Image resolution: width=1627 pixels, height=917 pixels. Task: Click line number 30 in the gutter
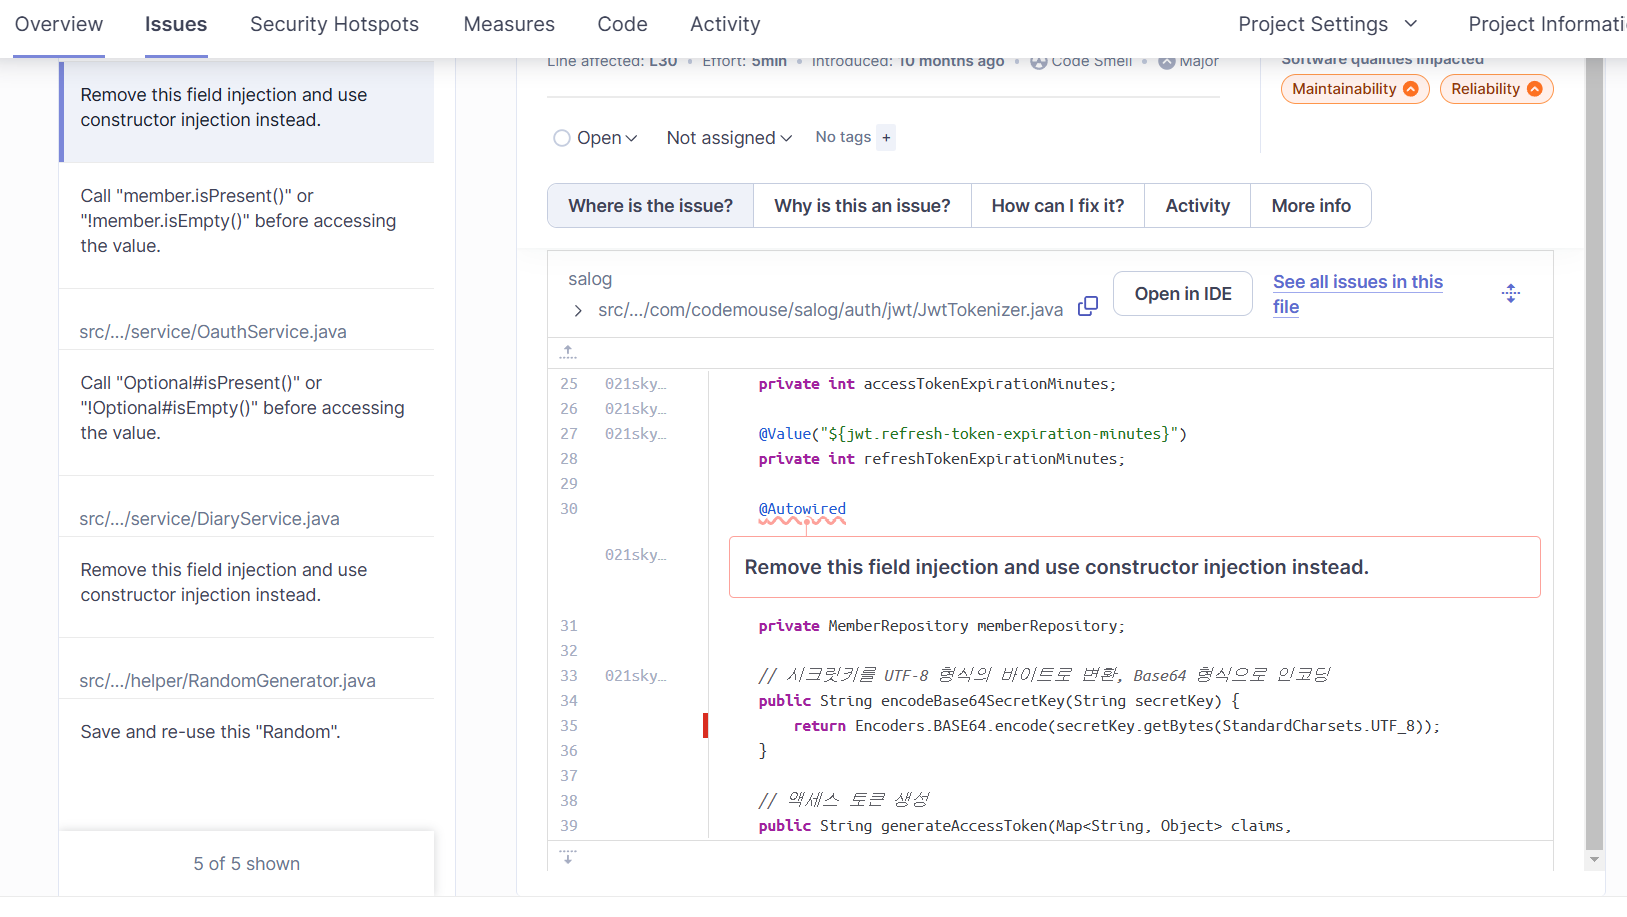569,509
